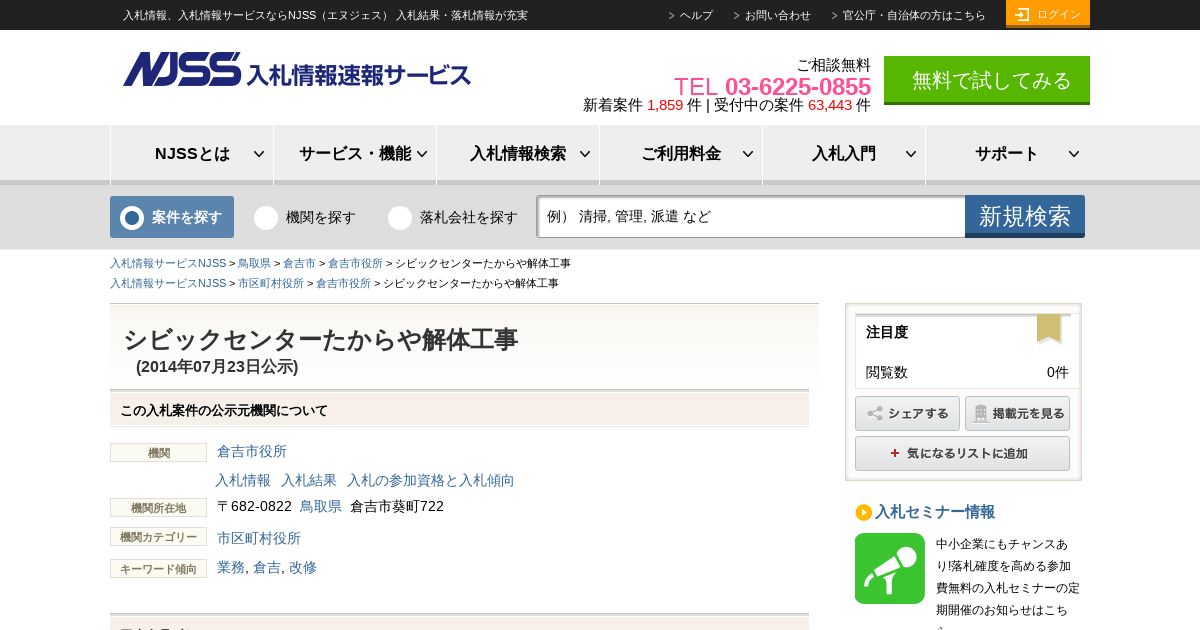Click the 掲載元を見る button

click(1017, 413)
